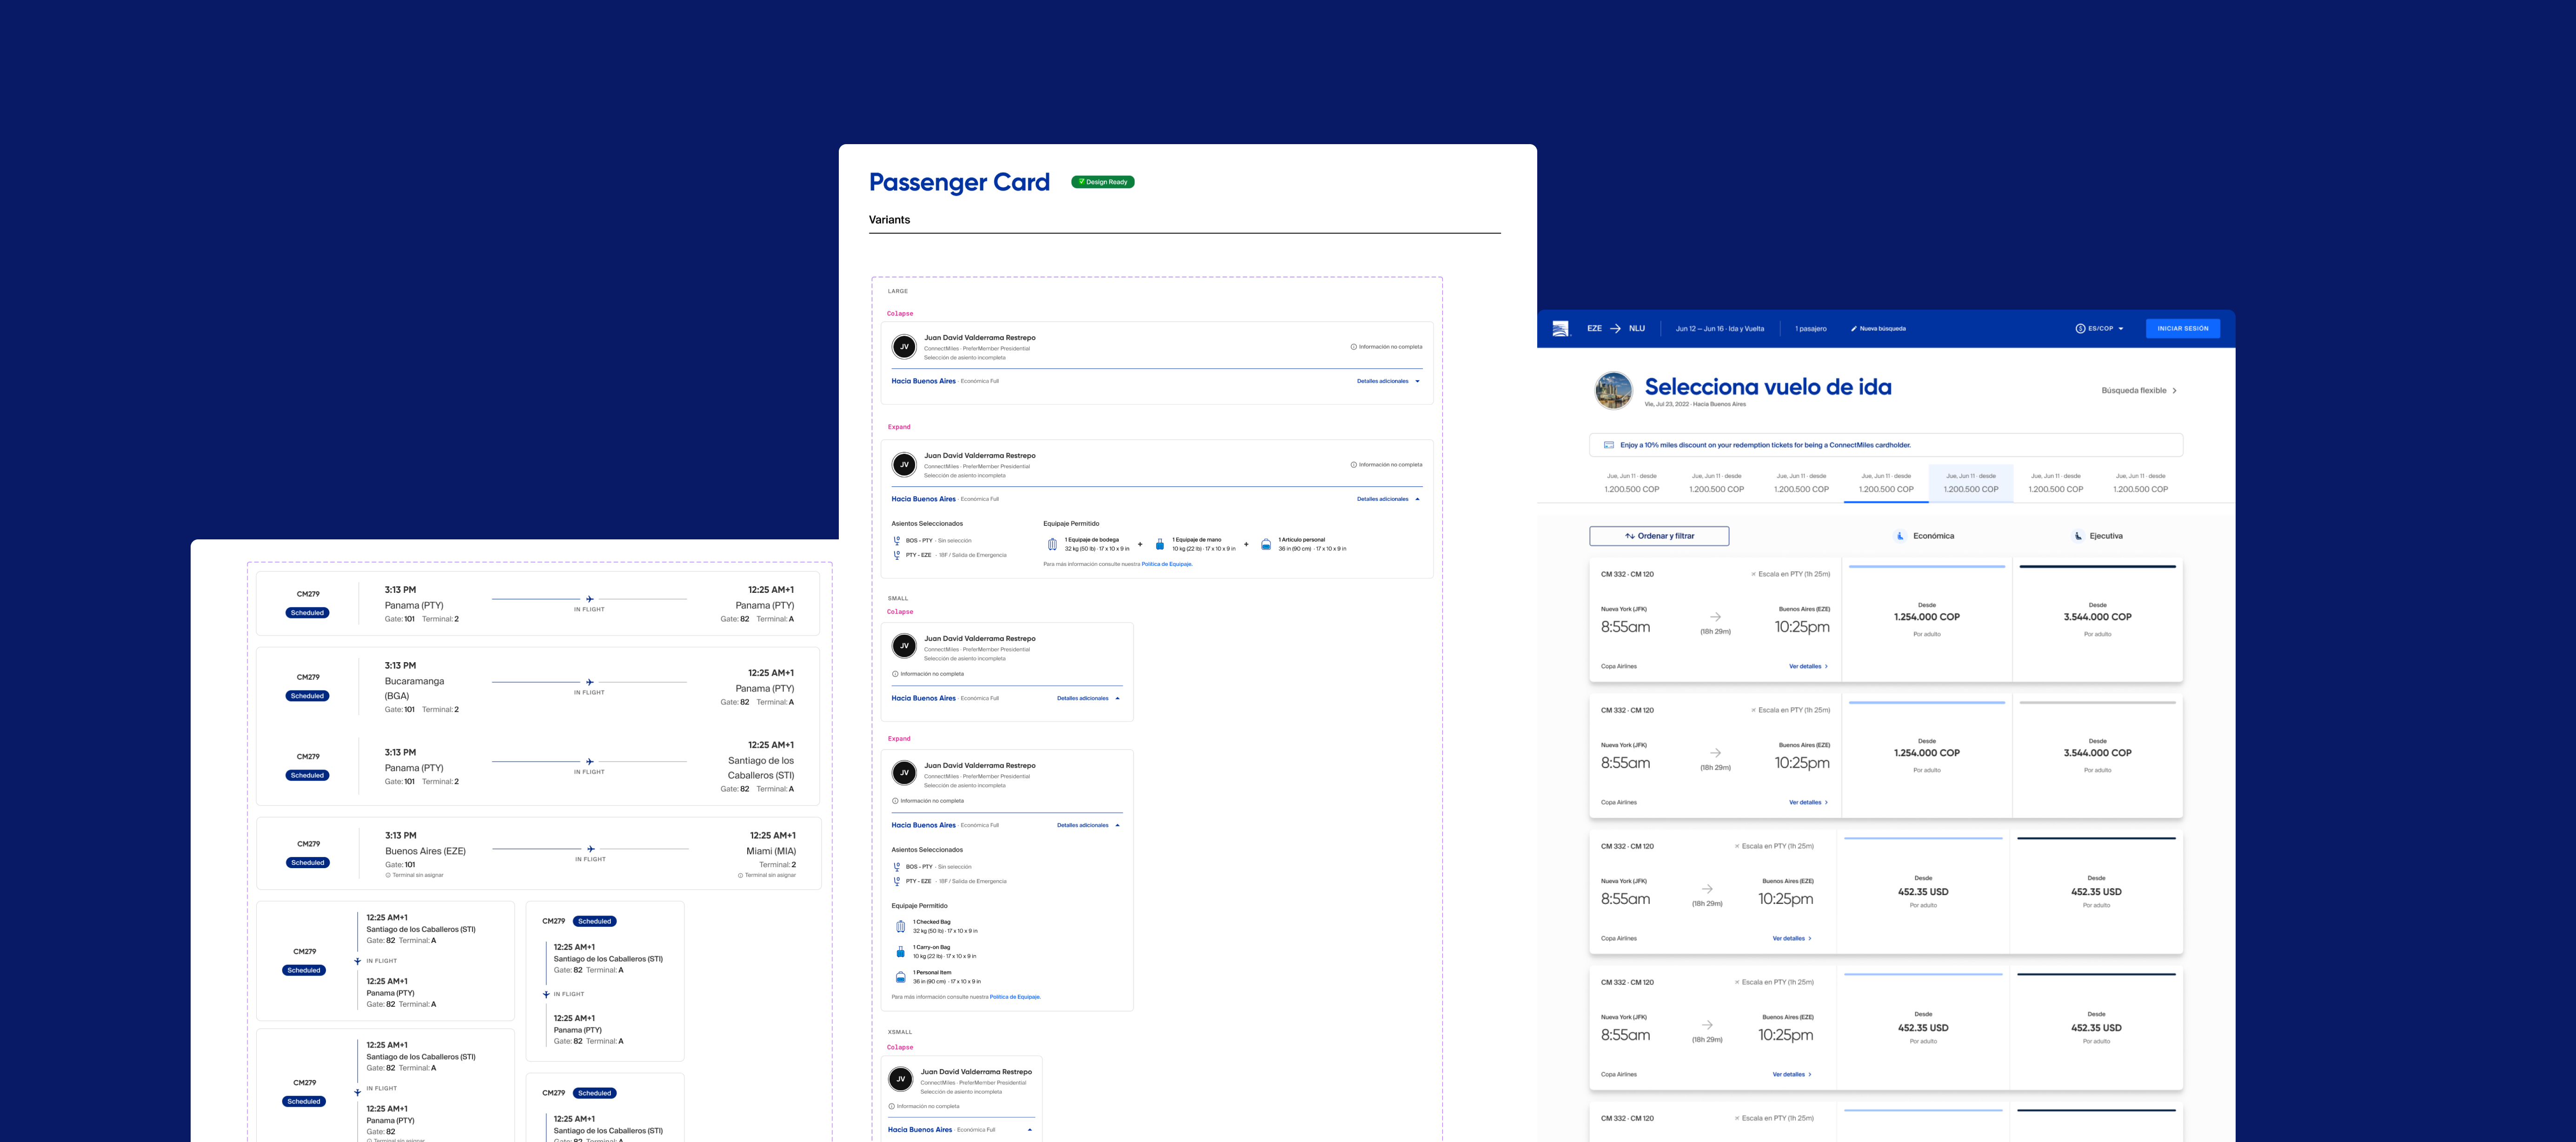Start a Nueva búsqueda from the header
Viewport: 2576px width, 1142px height.
(1878, 329)
